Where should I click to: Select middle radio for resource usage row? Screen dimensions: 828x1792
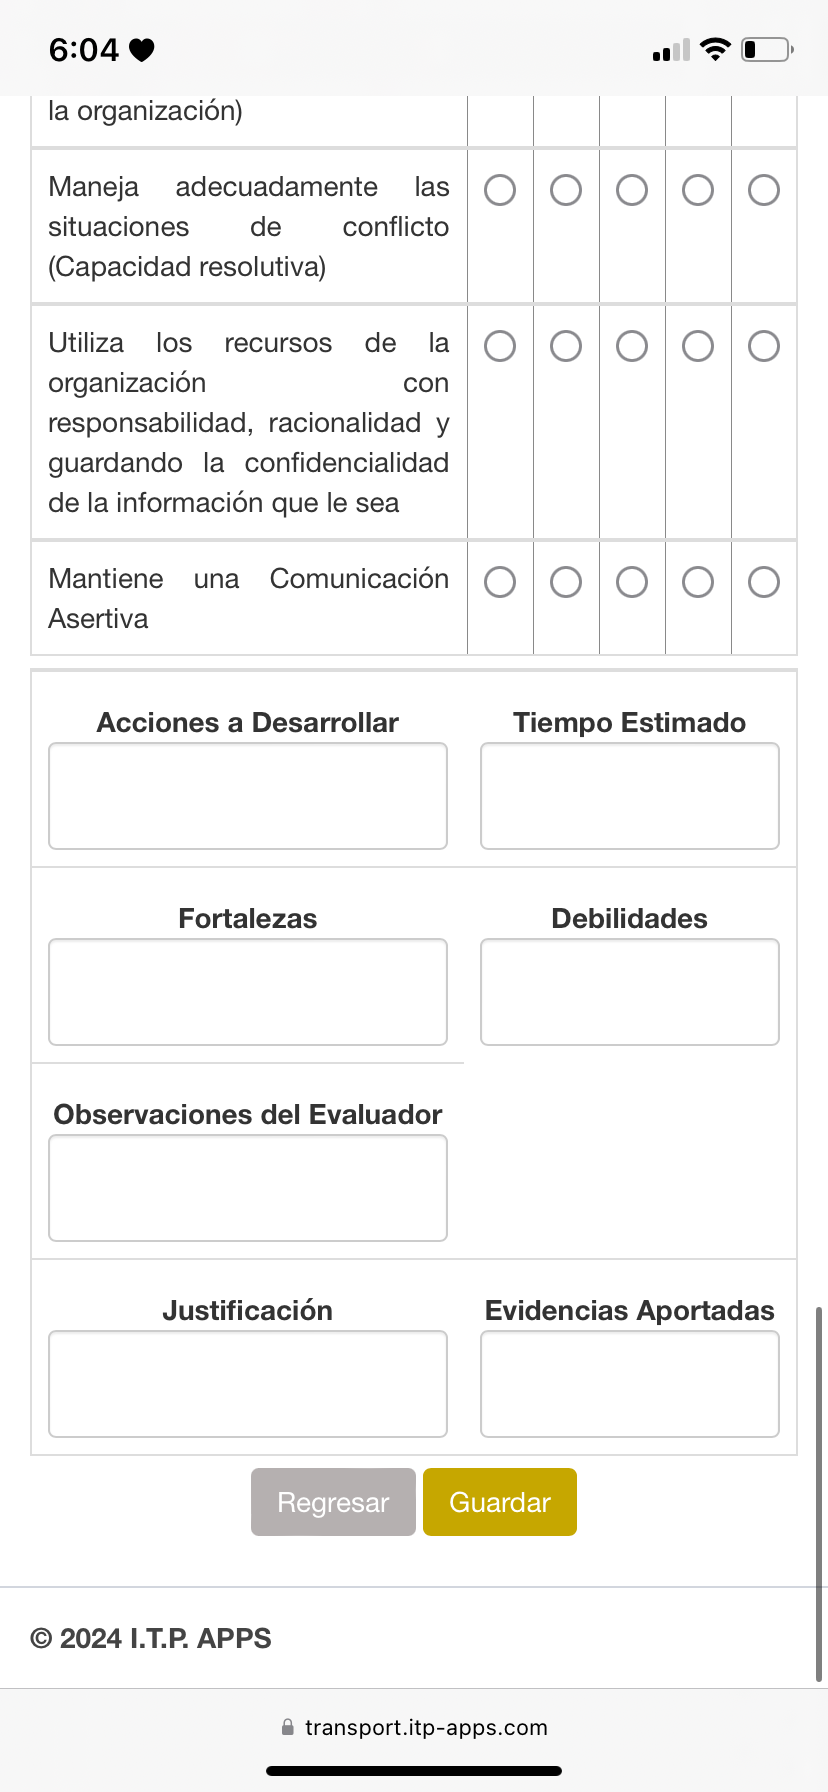(632, 346)
